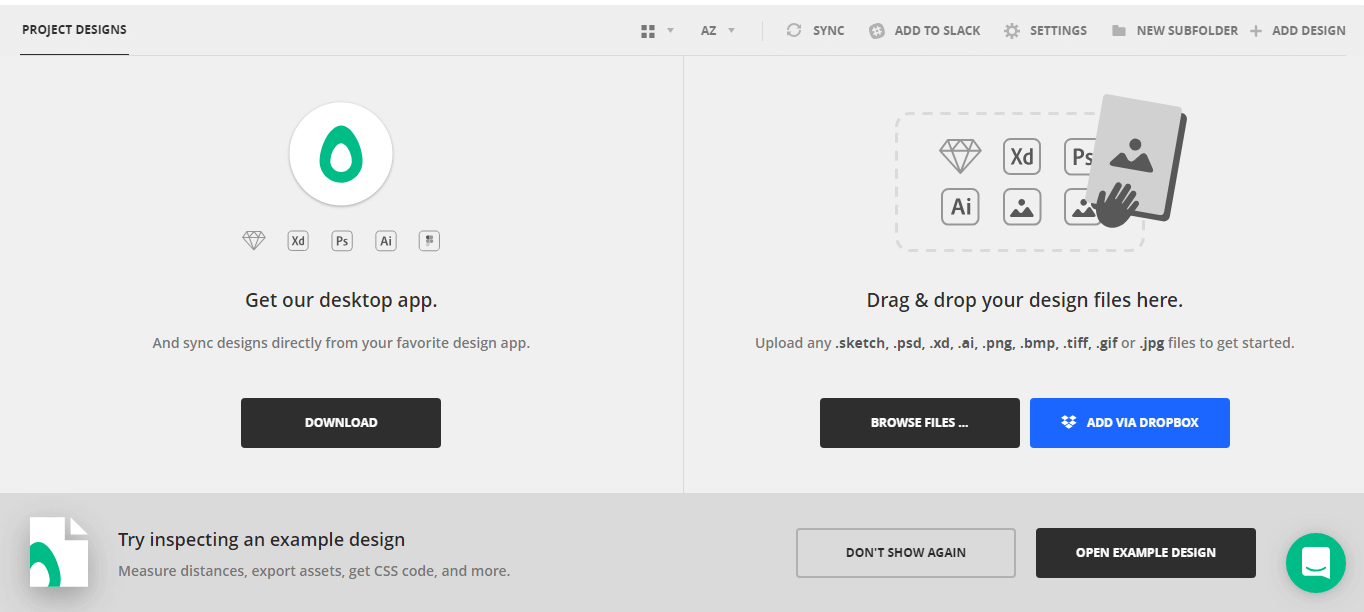Click the small Illustrator Ai icon under the logo

point(386,241)
